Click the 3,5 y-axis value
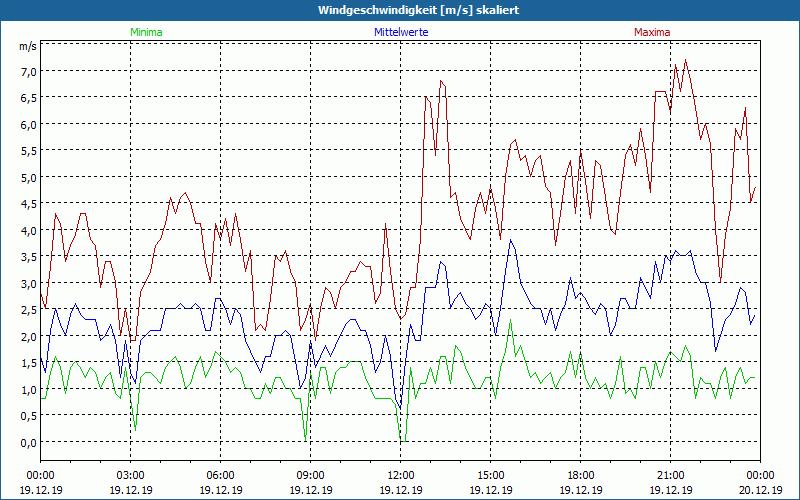800x500 pixels. click(x=29, y=257)
